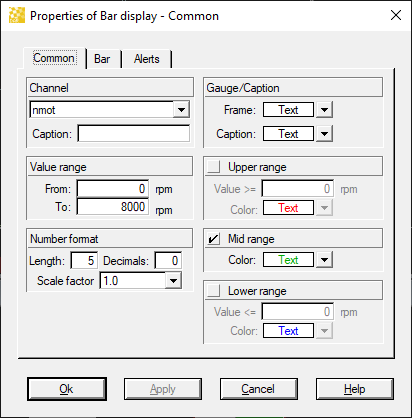Image resolution: width=412 pixels, height=418 pixels.
Task: Switch to the Alerts tab
Action: click(147, 59)
